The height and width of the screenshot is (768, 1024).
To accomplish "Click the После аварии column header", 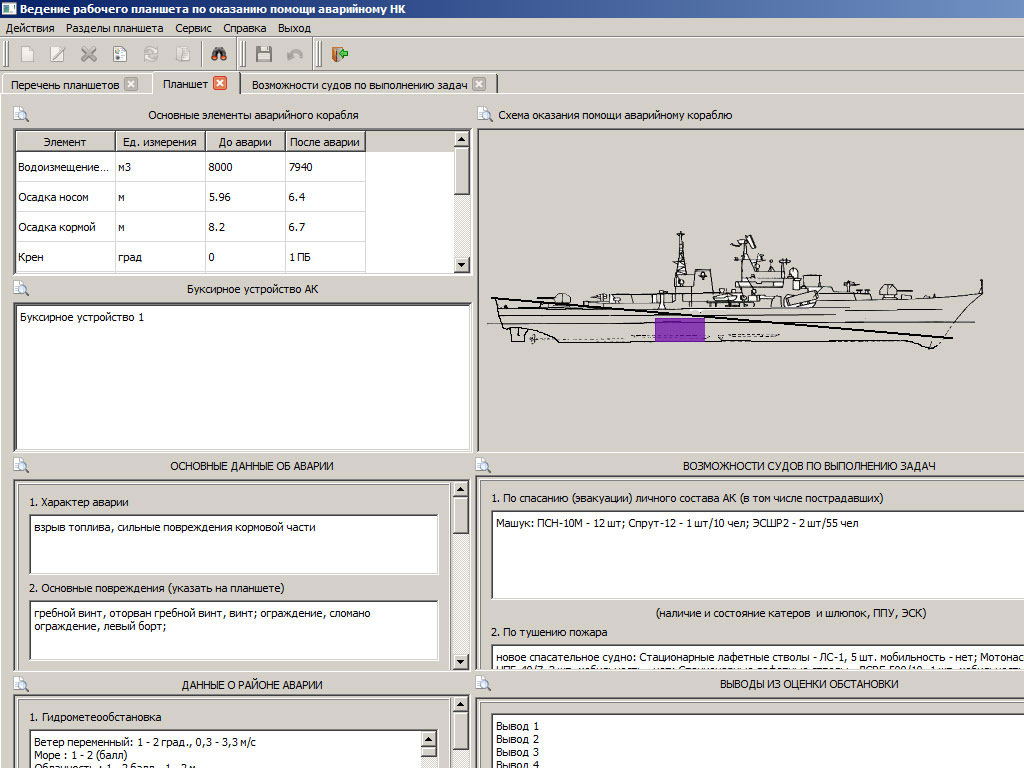I will pyautogui.click(x=325, y=142).
